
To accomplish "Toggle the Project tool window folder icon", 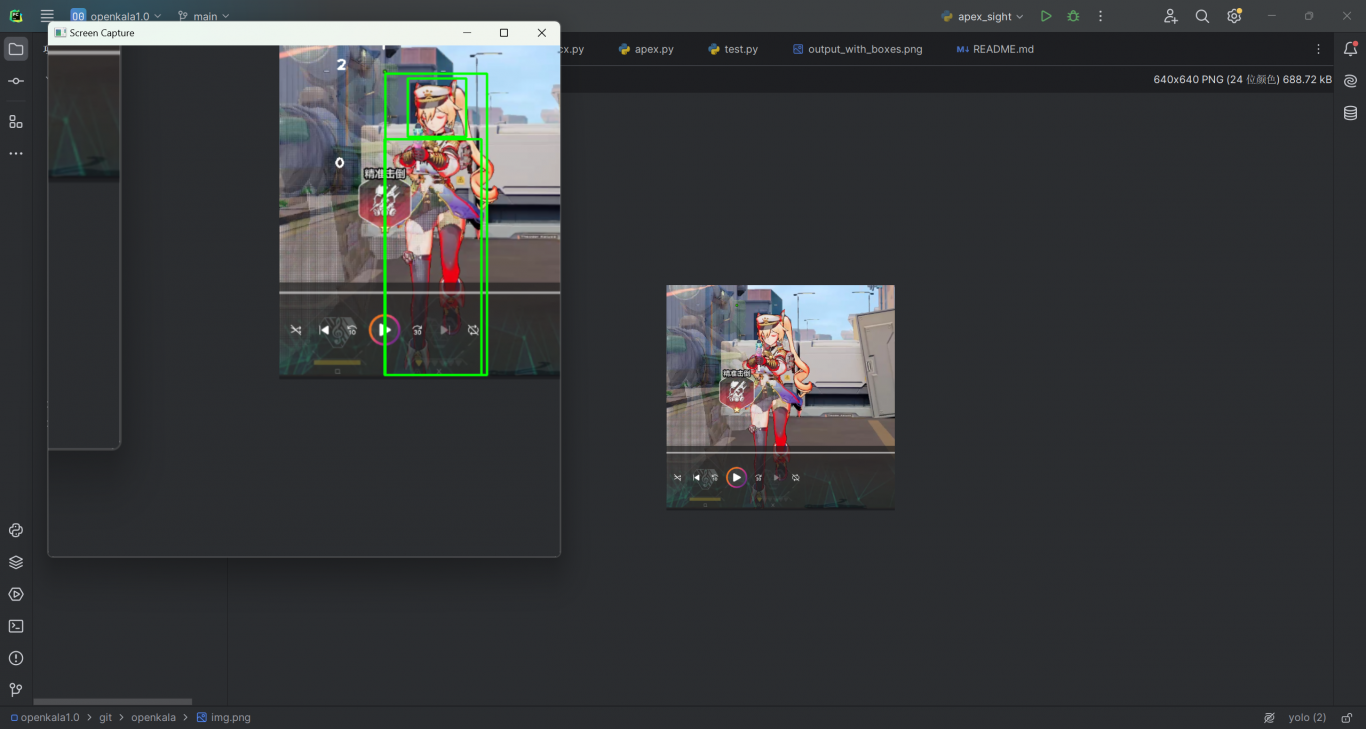I will click(16, 49).
